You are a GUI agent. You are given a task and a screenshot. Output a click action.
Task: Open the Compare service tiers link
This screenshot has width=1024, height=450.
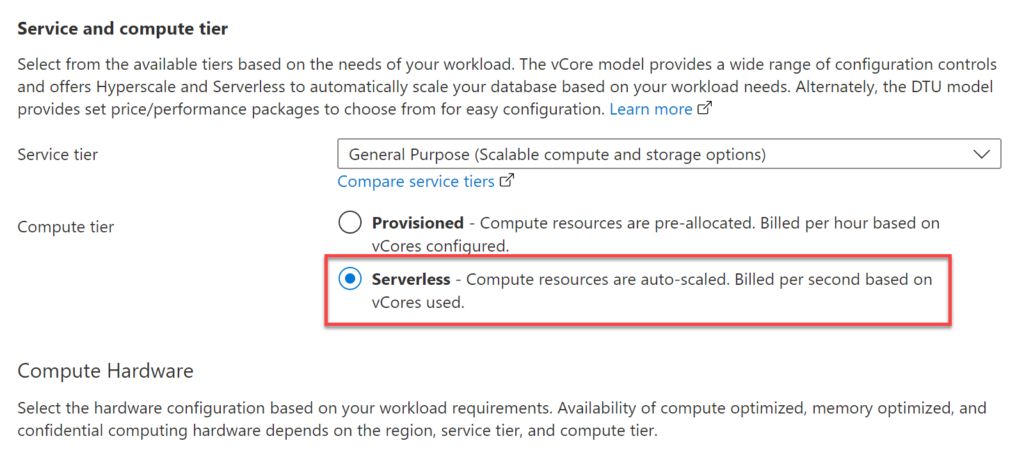[x=416, y=181]
